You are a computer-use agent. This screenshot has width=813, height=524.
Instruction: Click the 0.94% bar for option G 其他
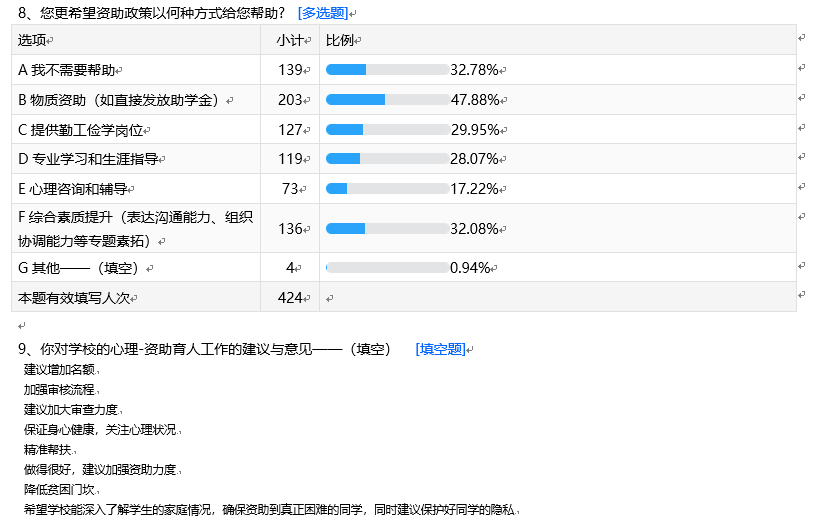click(387, 268)
